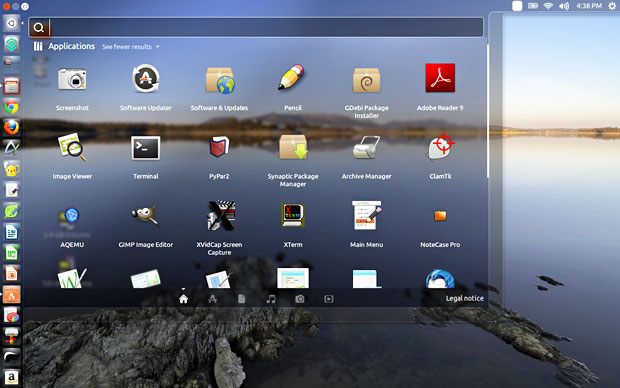Launch Synaptic Package Manager
The height and width of the screenshot is (388, 620).
293,147
